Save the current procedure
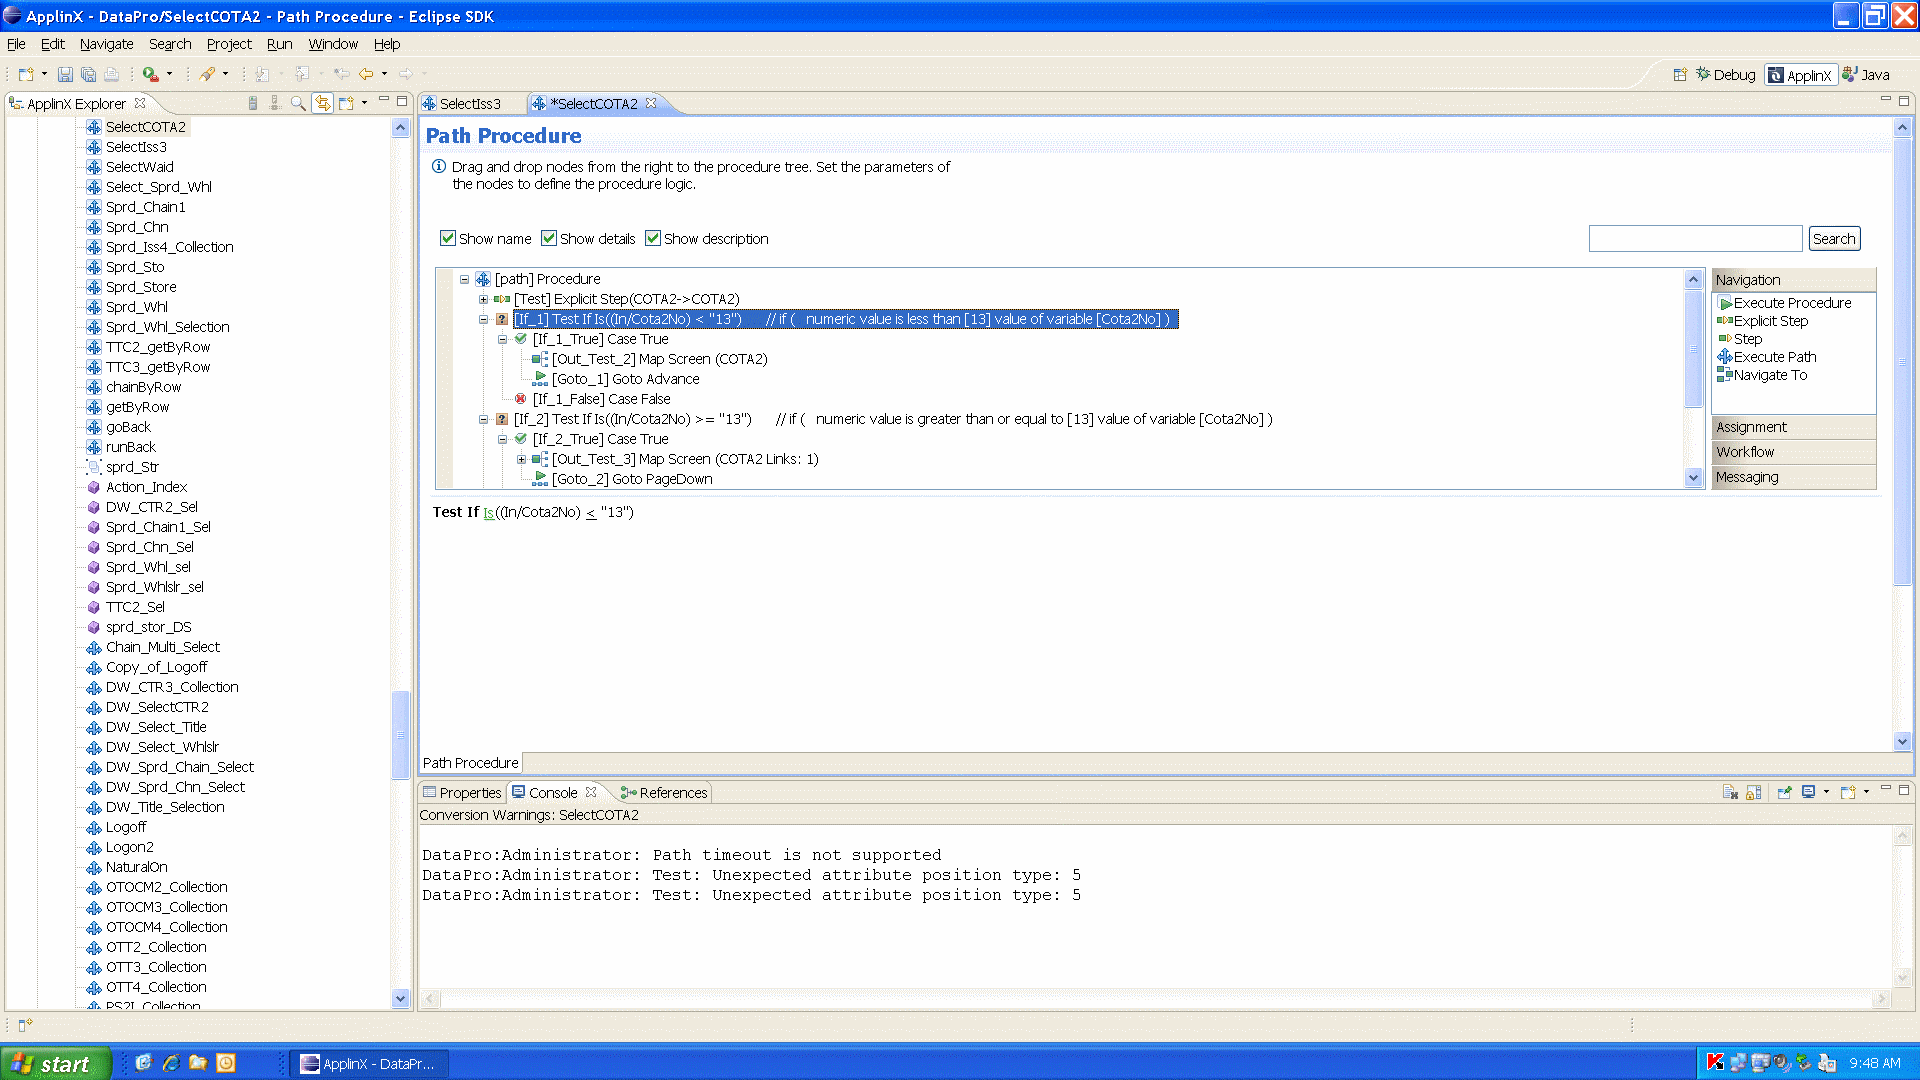 point(65,74)
